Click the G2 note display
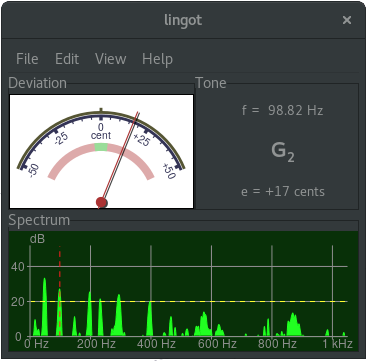Screen dimensions: 368x361 pos(283,152)
